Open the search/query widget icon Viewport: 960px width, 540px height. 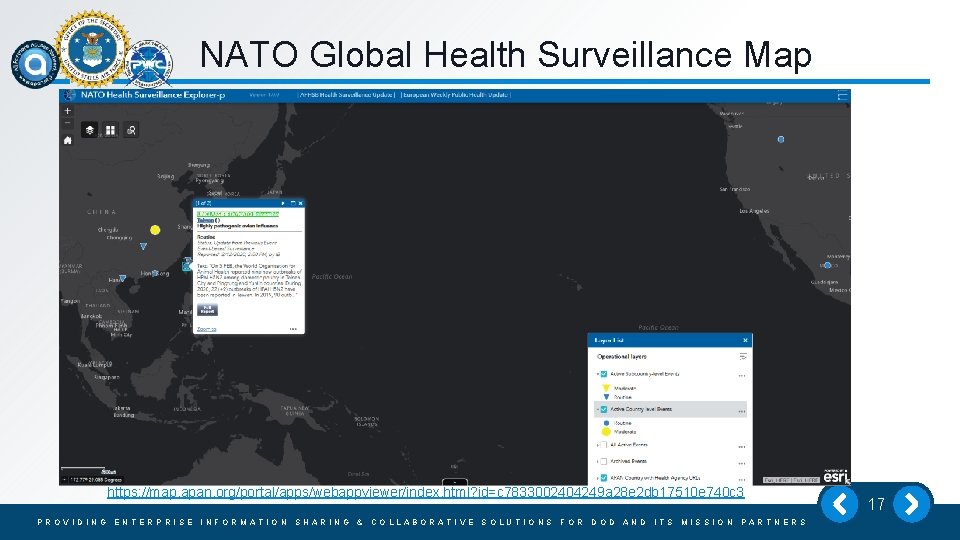point(131,130)
